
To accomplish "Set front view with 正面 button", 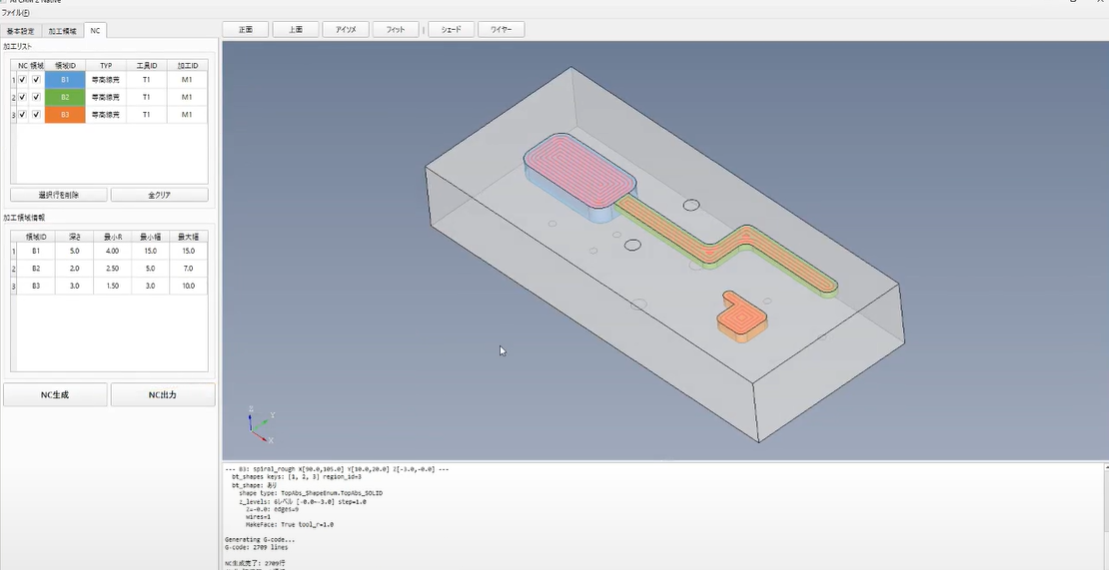I will click(245, 30).
